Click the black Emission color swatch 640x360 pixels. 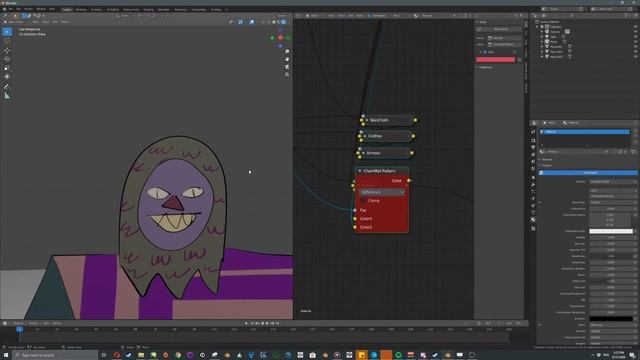(611, 319)
